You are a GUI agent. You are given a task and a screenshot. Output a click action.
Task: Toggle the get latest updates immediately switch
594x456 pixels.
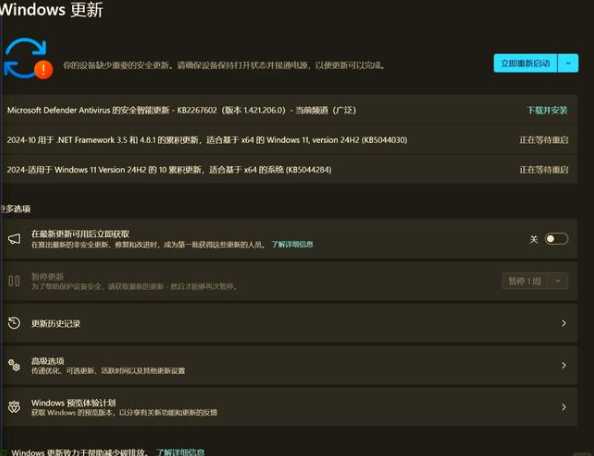pos(556,239)
